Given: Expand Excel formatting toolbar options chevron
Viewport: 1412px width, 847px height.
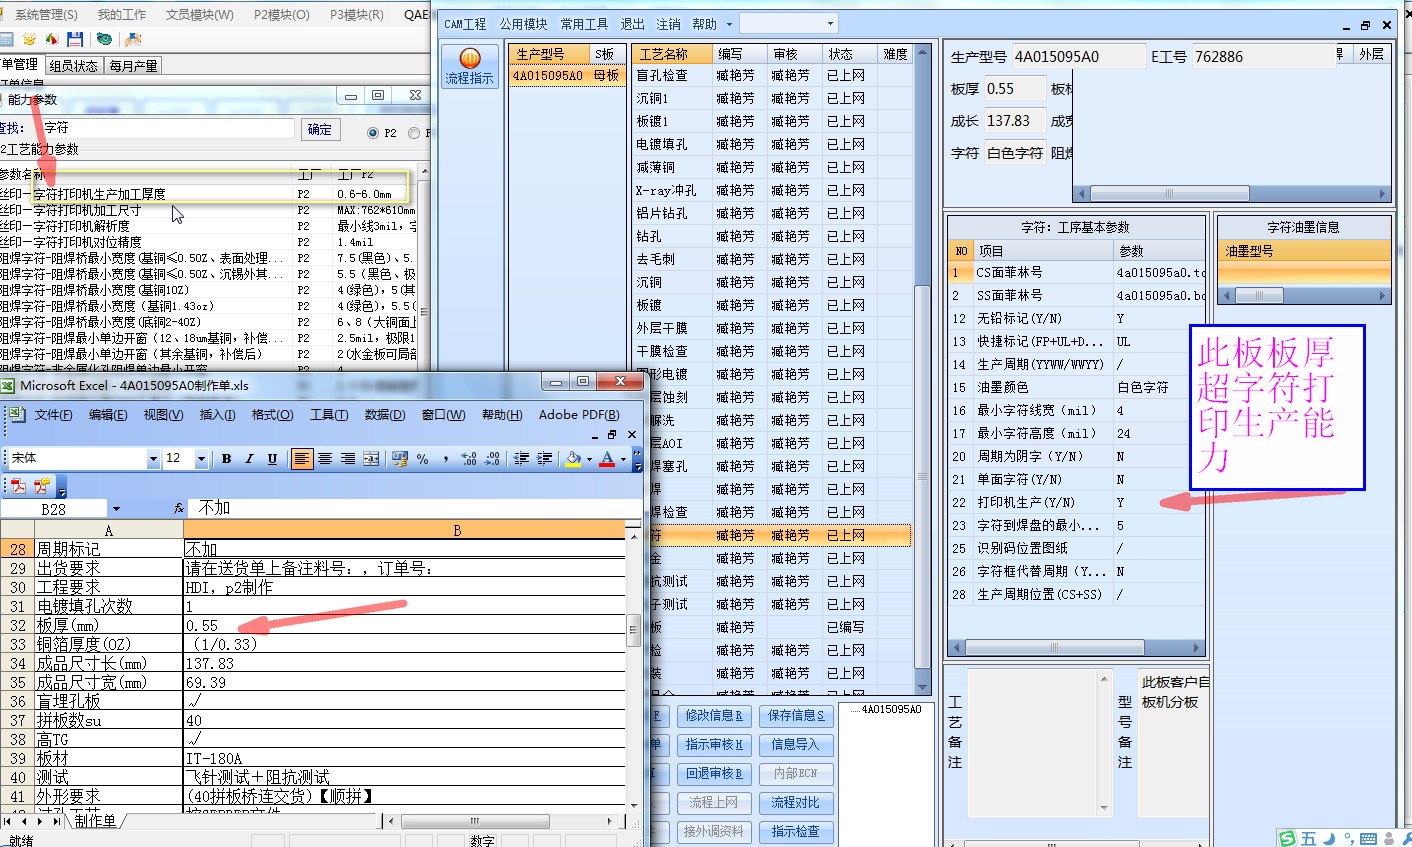Looking at the screenshot, I should [637, 459].
